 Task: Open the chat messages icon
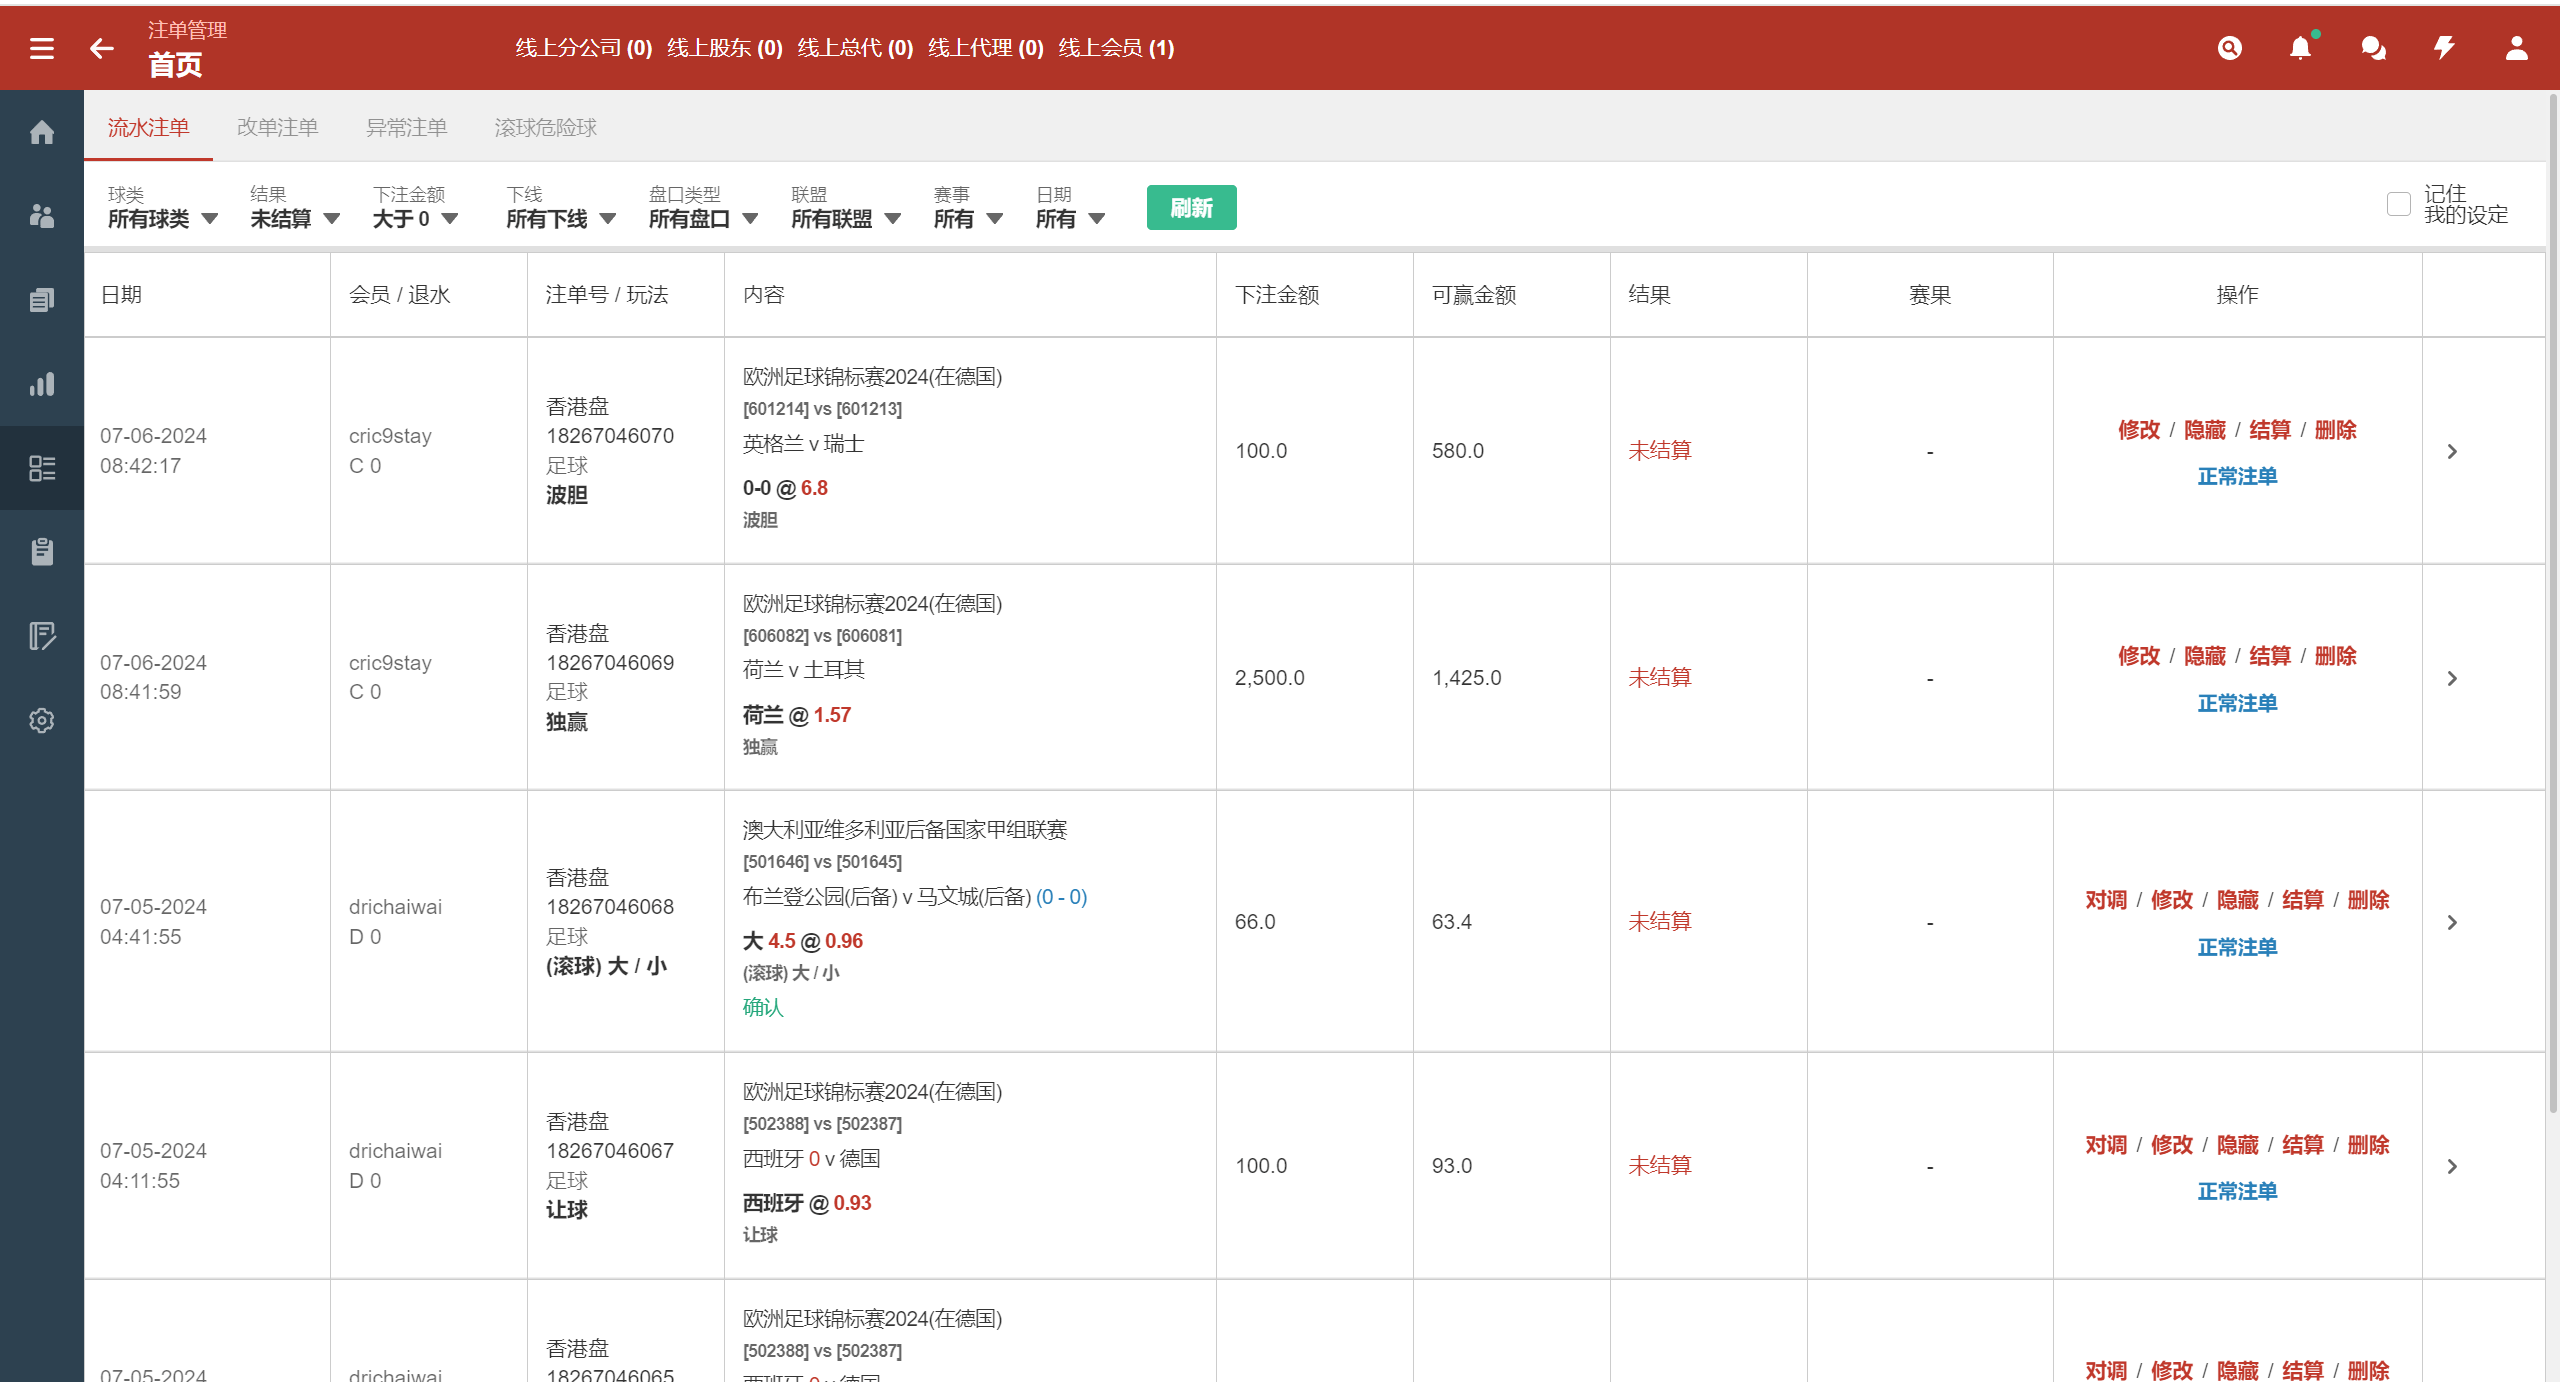(x=2373, y=48)
